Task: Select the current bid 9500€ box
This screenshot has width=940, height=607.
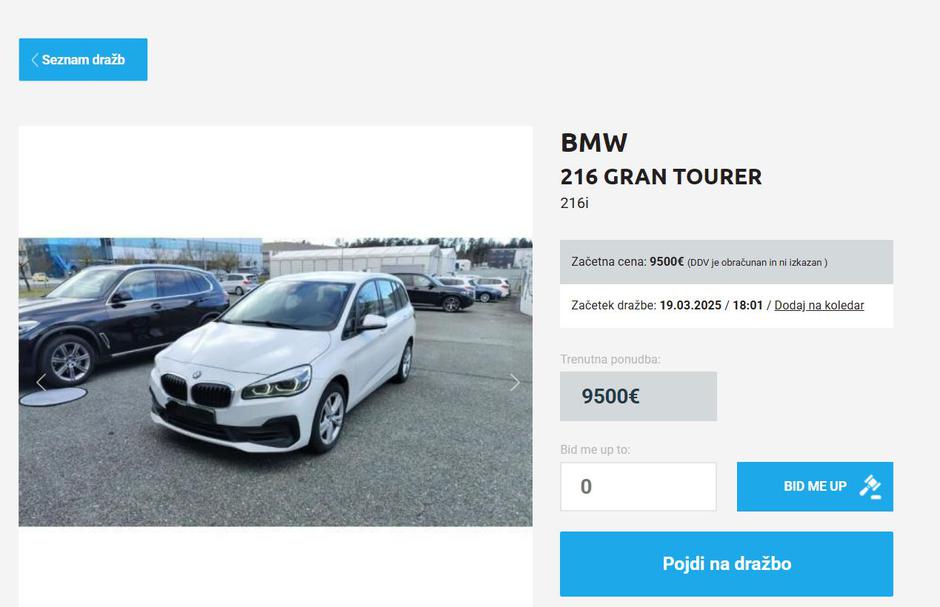Action: coord(638,396)
